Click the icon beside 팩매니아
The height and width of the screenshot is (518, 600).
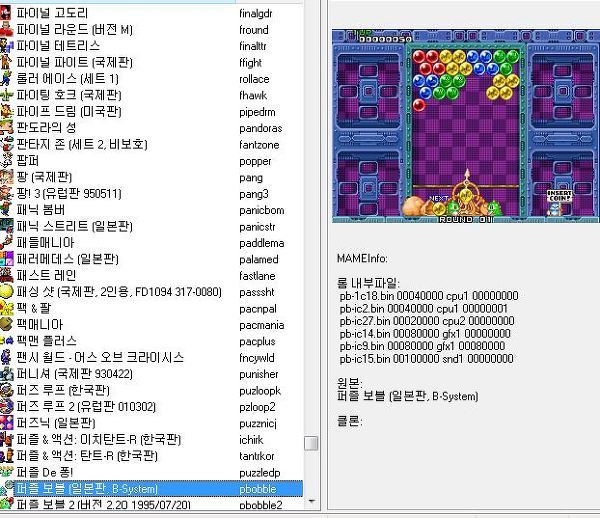6,324
